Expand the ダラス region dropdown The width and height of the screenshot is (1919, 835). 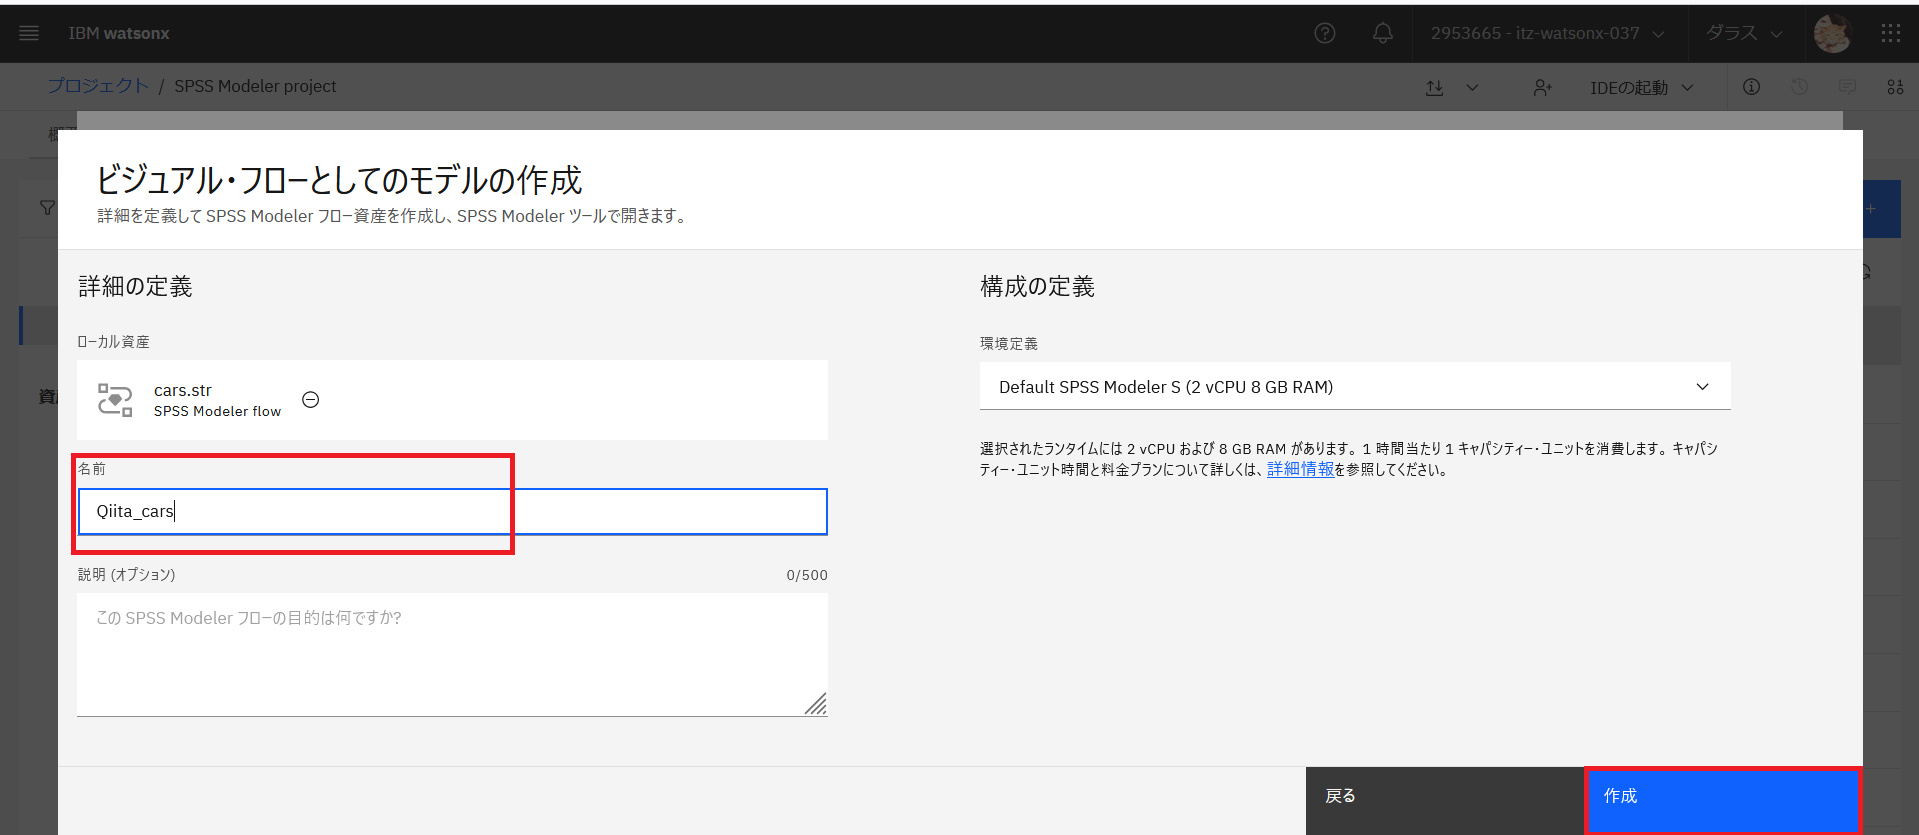pyautogui.click(x=1744, y=33)
